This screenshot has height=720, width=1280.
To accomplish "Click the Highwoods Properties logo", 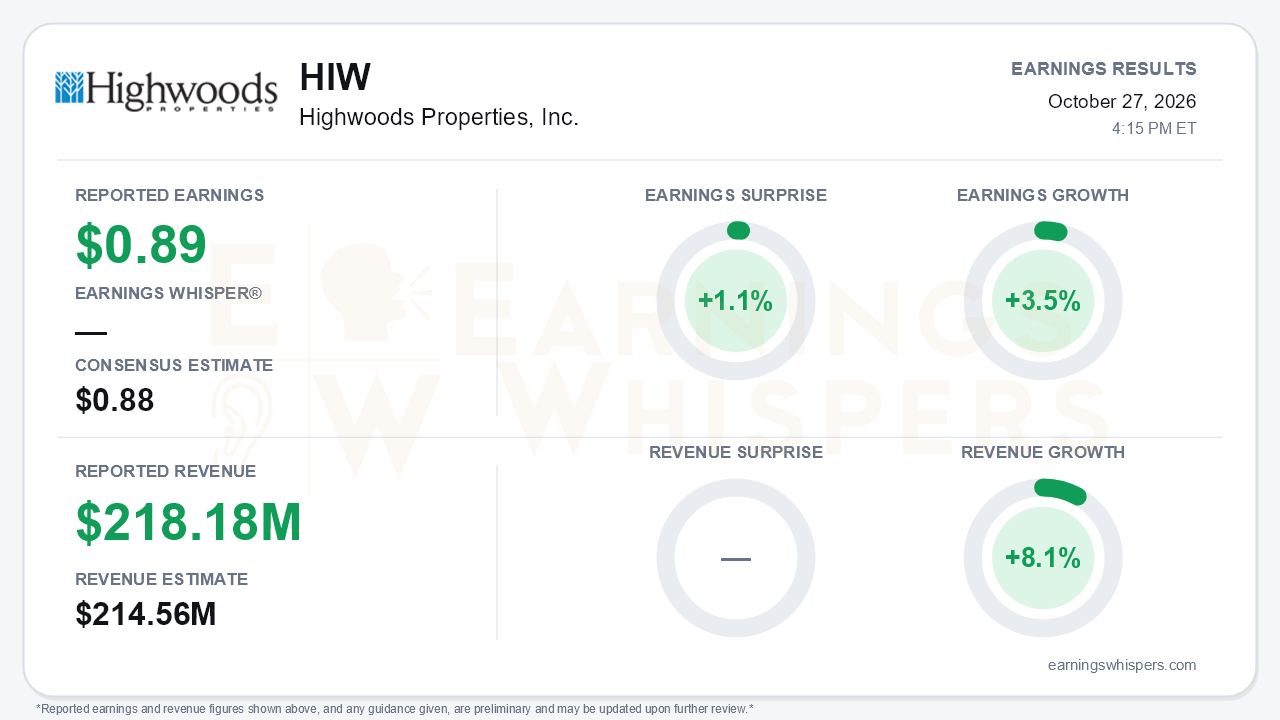I will (166, 91).
